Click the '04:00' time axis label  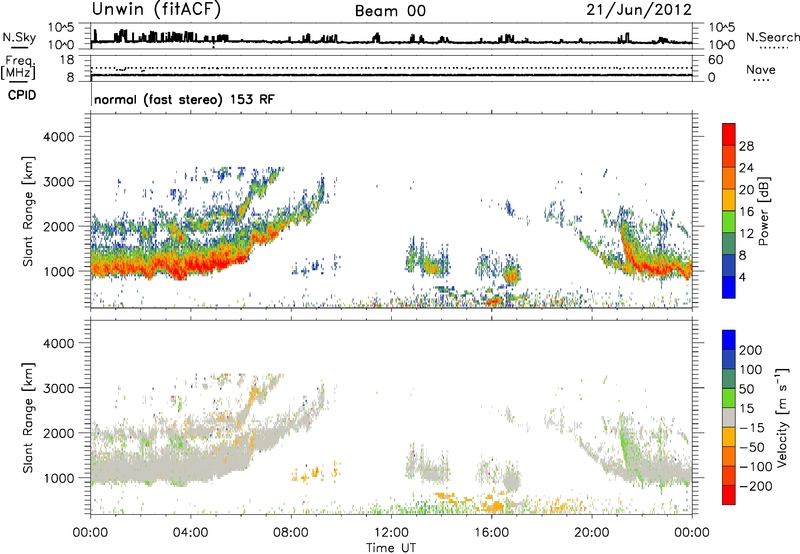point(190,533)
